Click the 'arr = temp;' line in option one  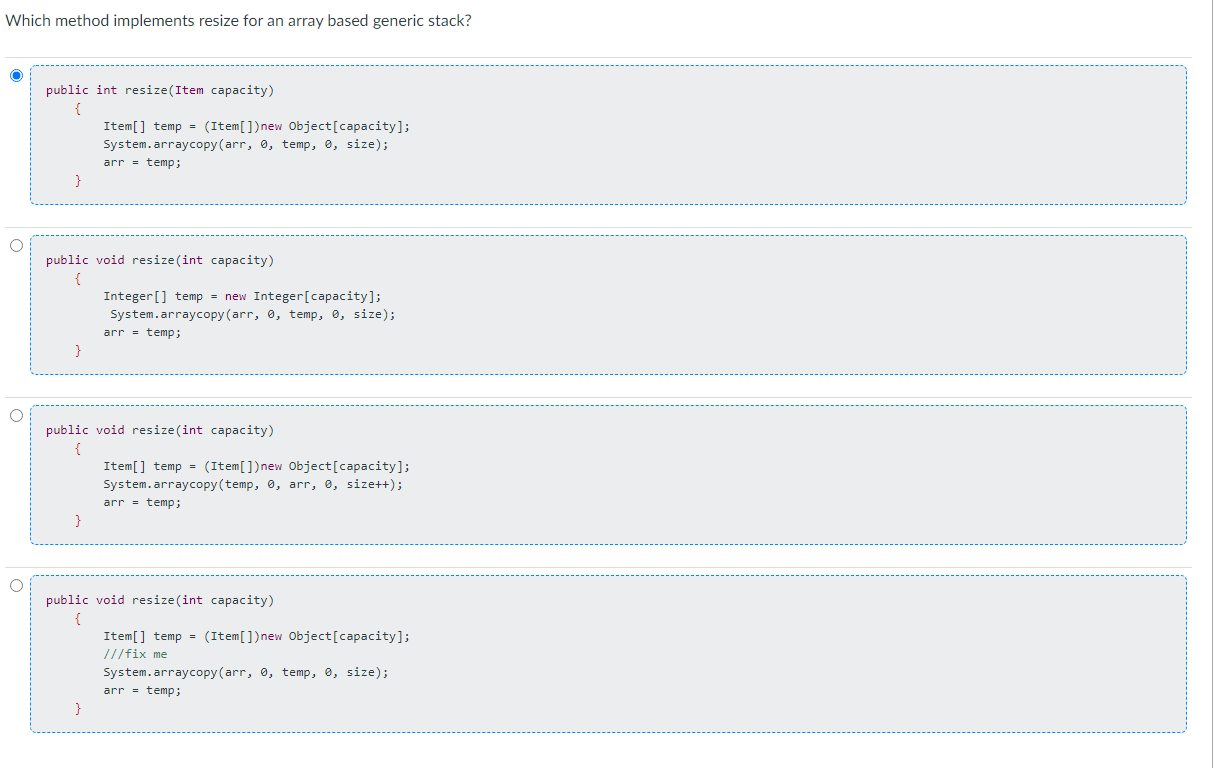[x=142, y=162]
